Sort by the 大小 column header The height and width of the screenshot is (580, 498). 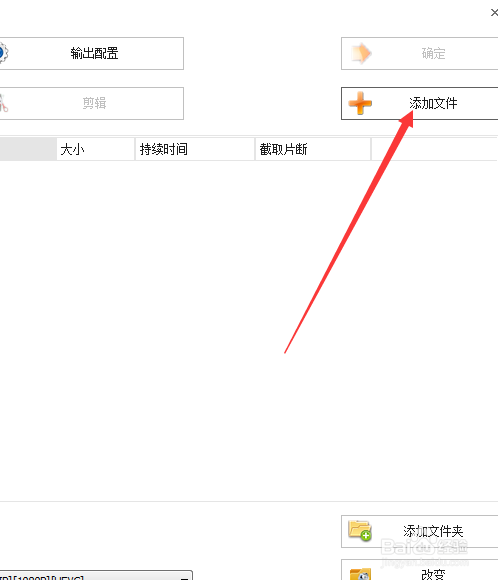coord(95,149)
